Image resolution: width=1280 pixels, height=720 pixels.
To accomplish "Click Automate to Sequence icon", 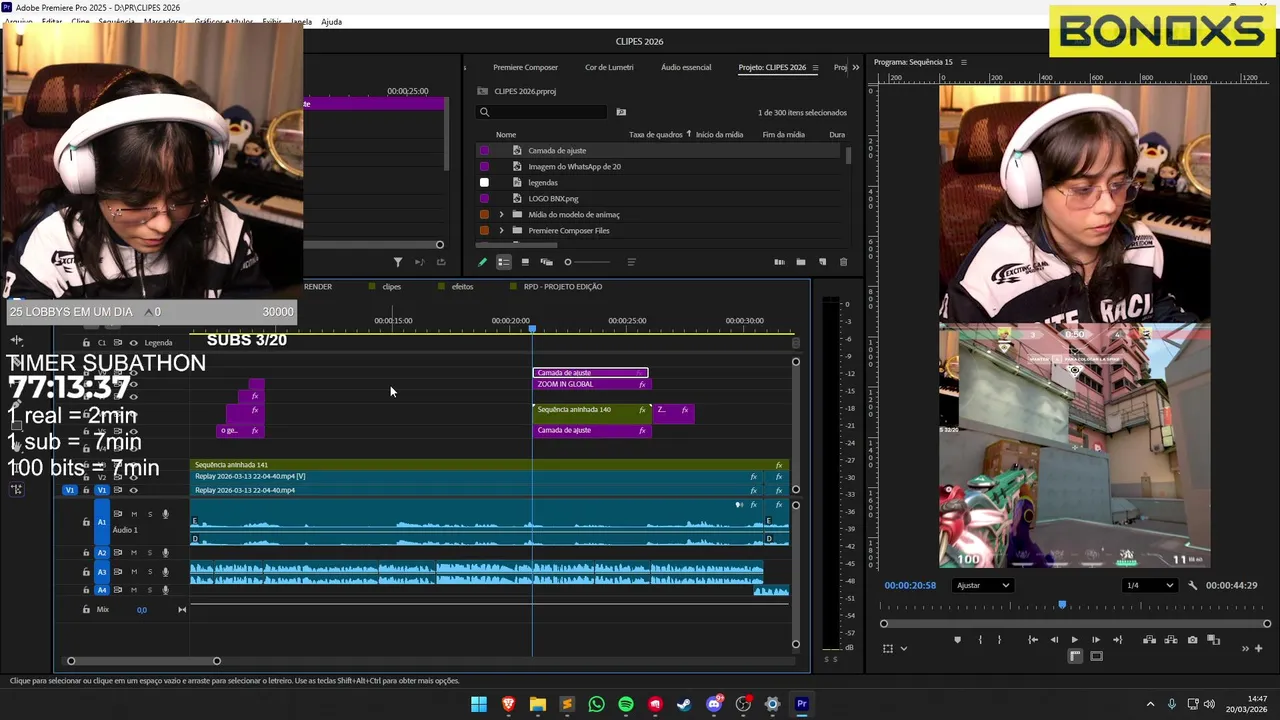I will [779, 262].
